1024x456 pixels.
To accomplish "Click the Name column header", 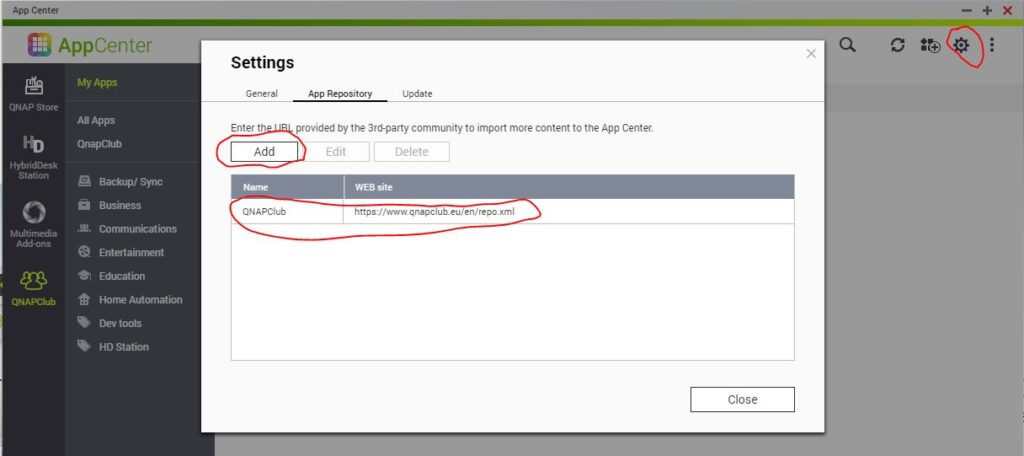I will [x=287, y=187].
